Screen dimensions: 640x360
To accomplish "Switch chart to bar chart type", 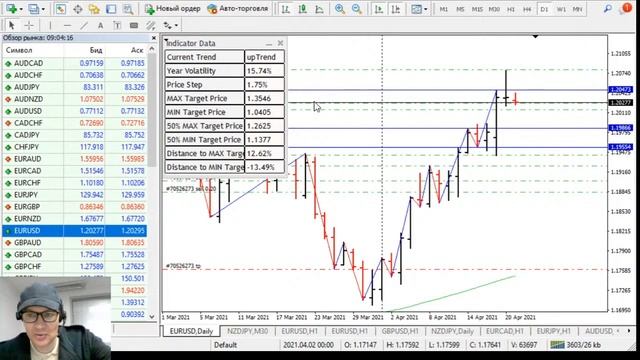I will click(286, 9).
